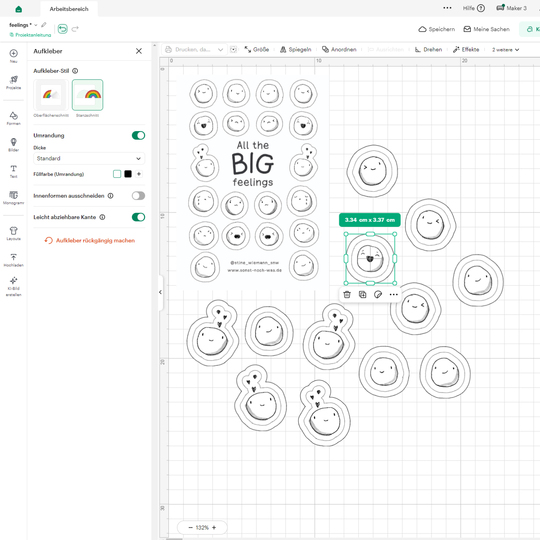The width and height of the screenshot is (540, 540).
Task: Click the pencil rename icon beside feelings
Action: coord(44,25)
